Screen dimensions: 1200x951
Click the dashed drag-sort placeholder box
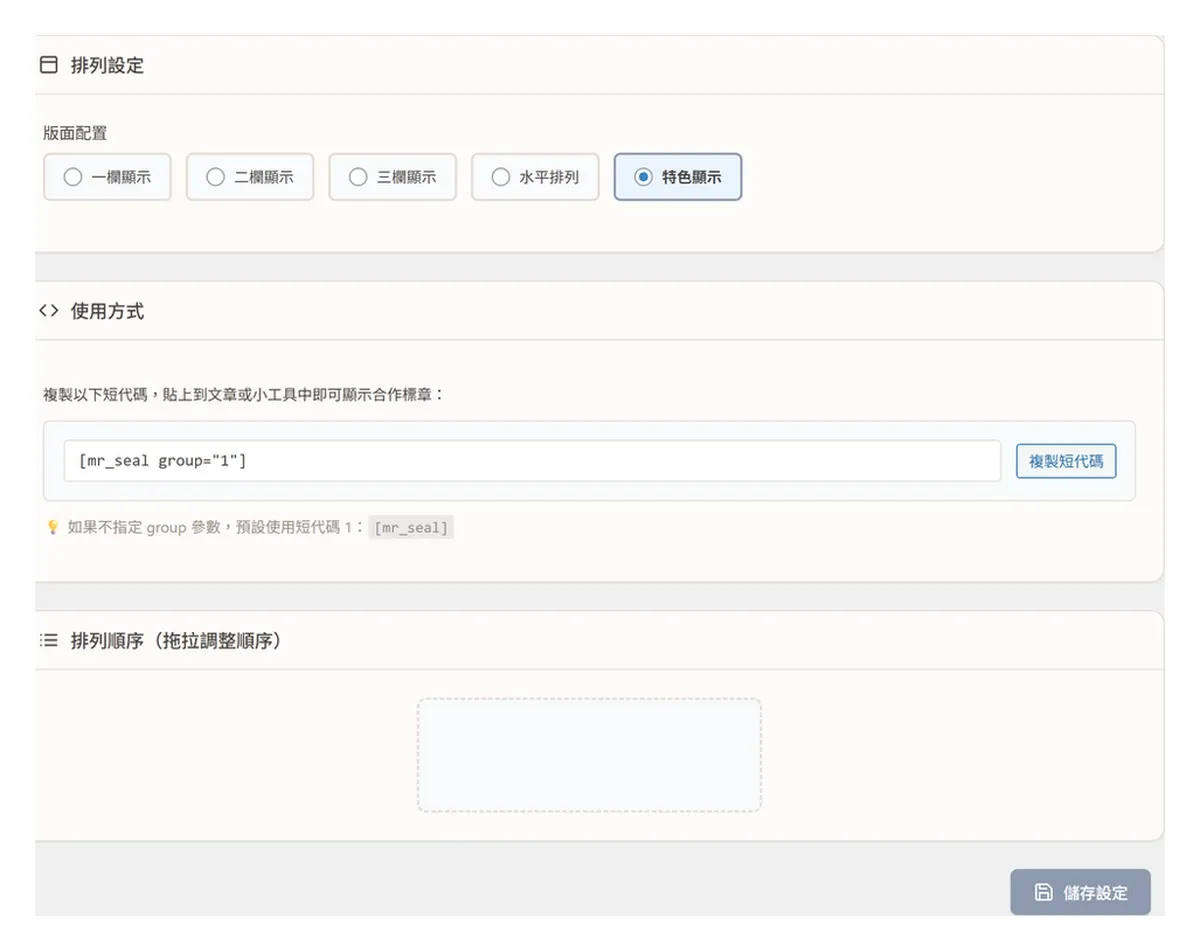(589, 755)
